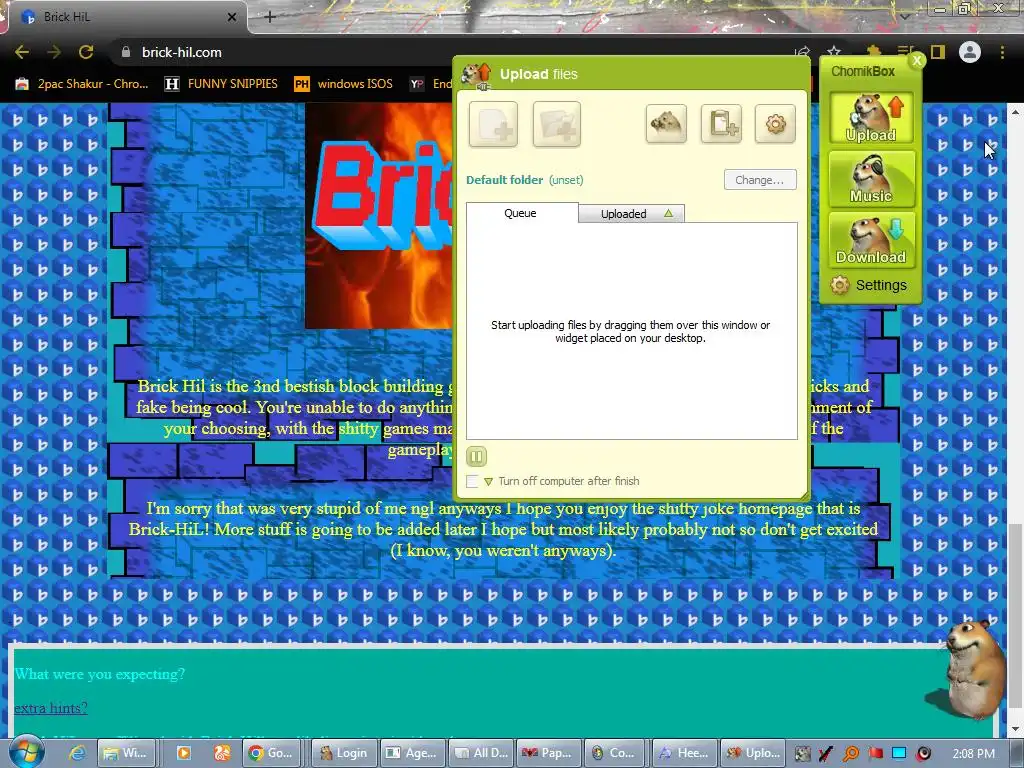Open Chrome profile avatar
The image size is (1024, 768).
(970, 52)
